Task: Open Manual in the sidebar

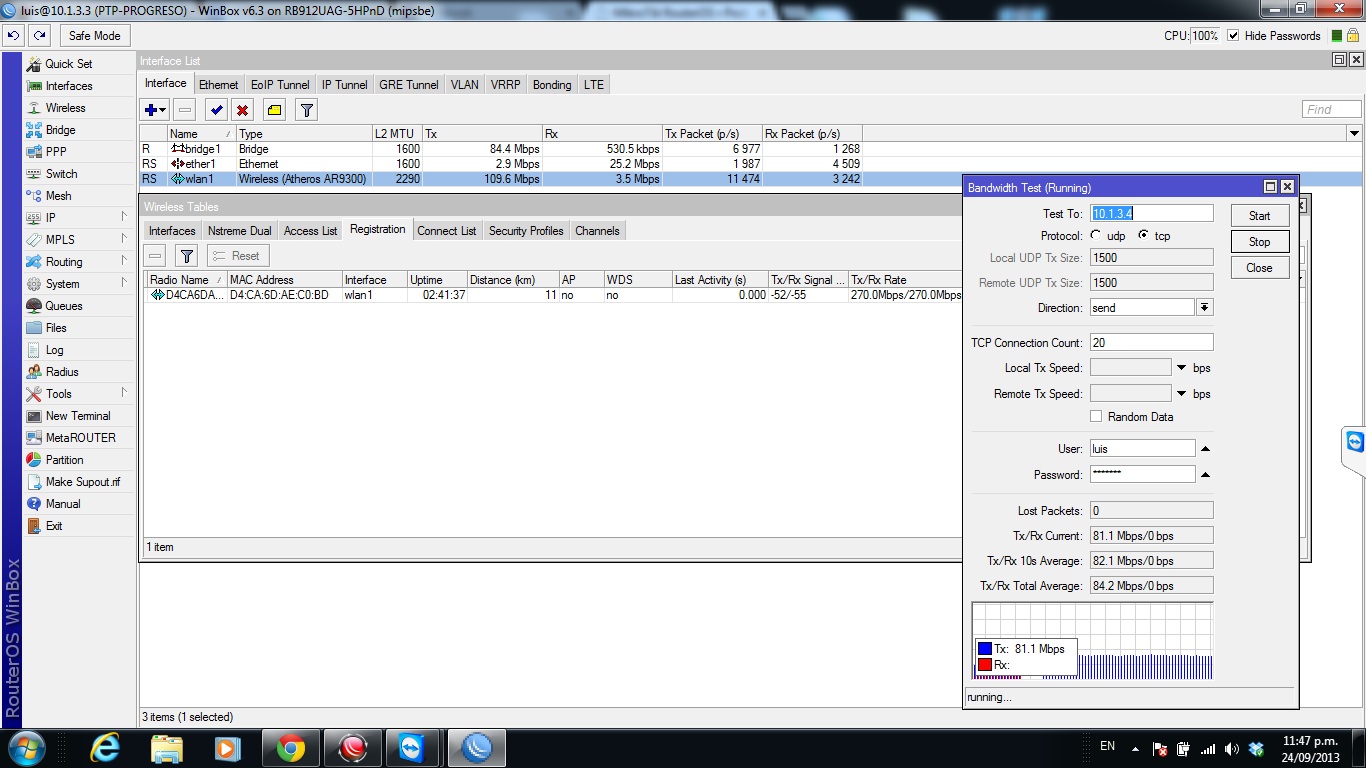Action: point(63,504)
